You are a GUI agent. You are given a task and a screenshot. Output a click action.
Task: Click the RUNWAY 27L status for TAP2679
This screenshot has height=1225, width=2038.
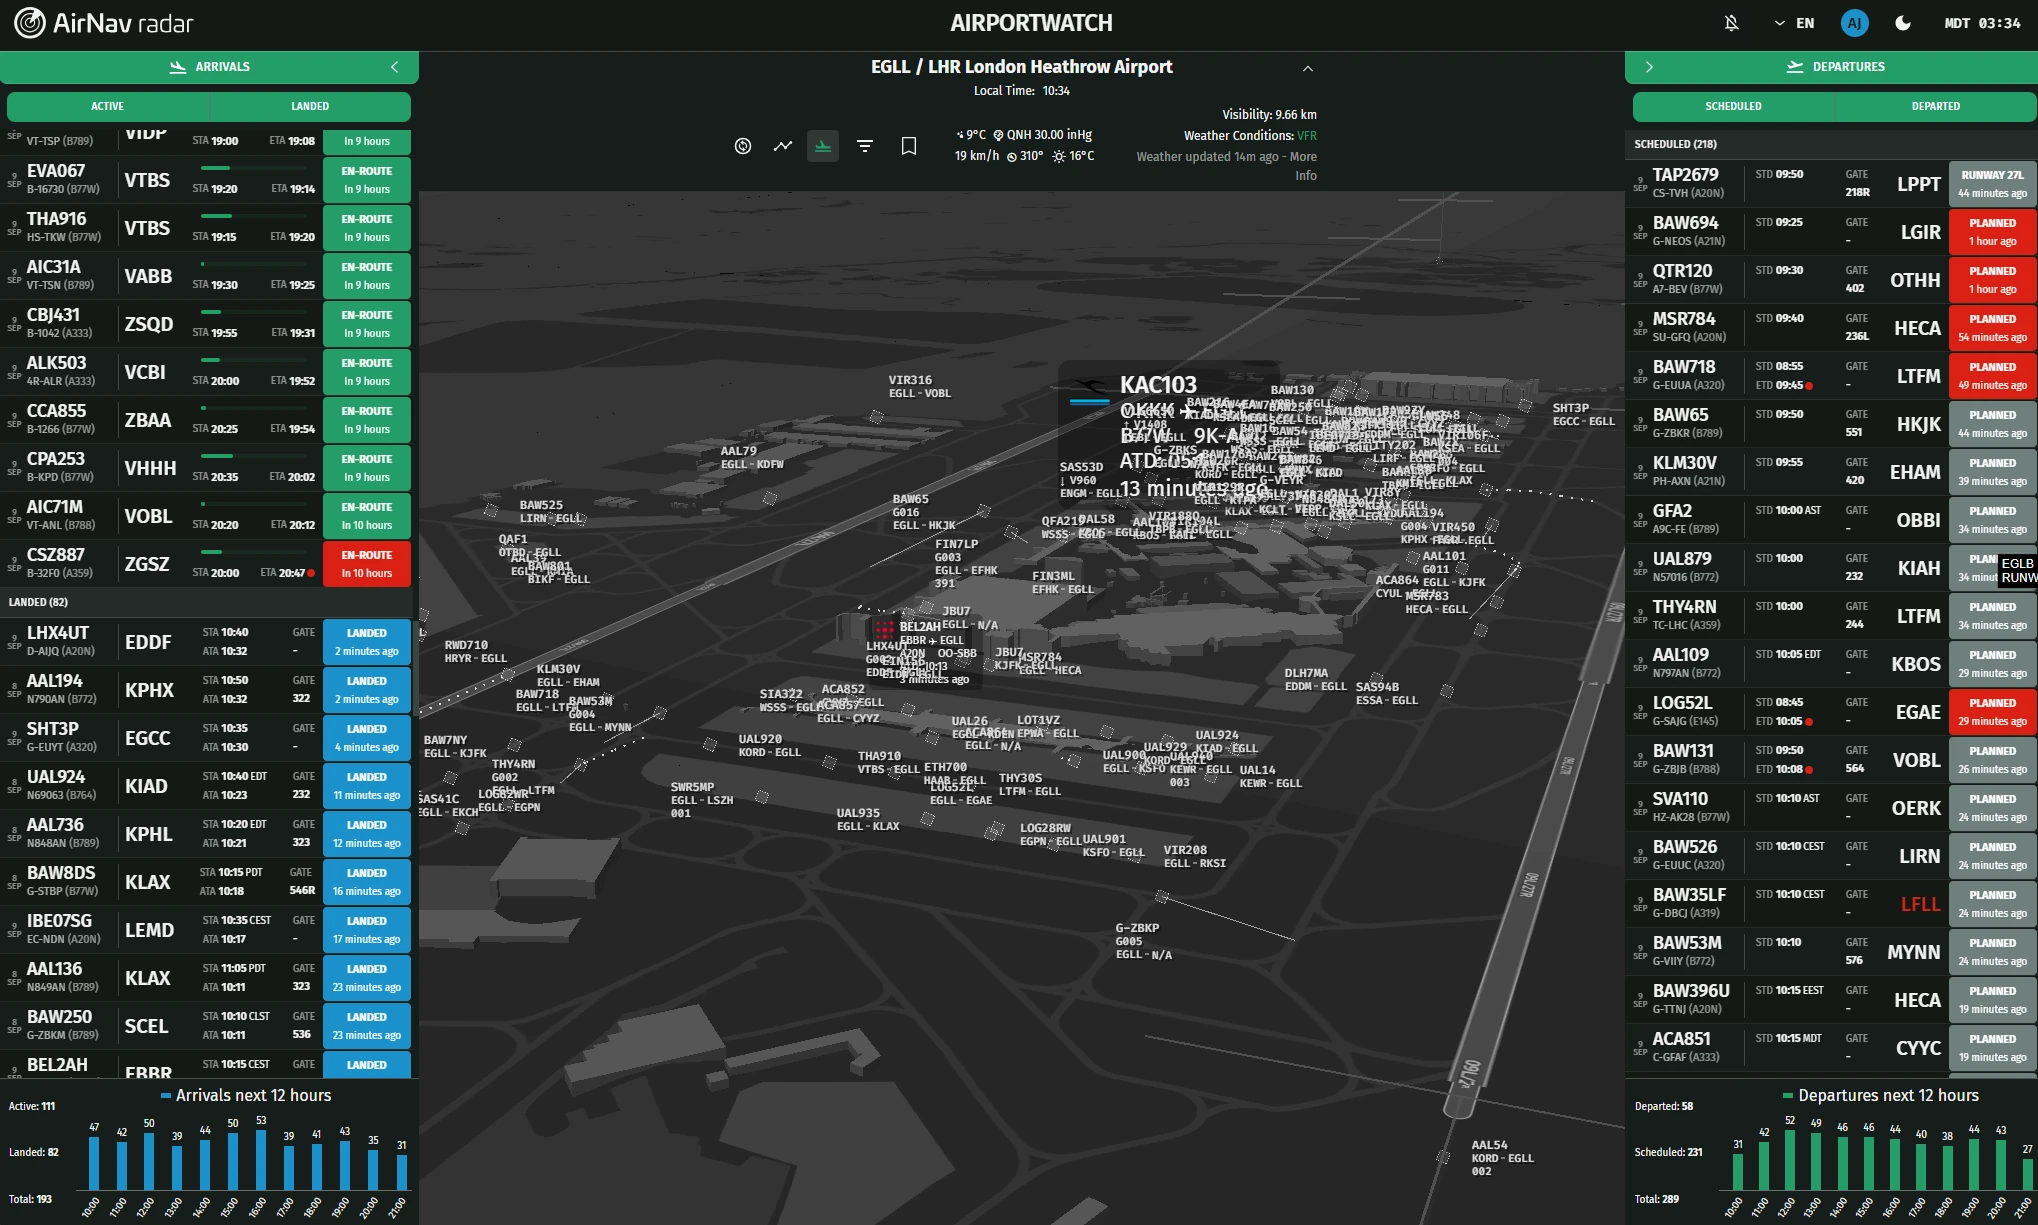pyautogui.click(x=1992, y=184)
